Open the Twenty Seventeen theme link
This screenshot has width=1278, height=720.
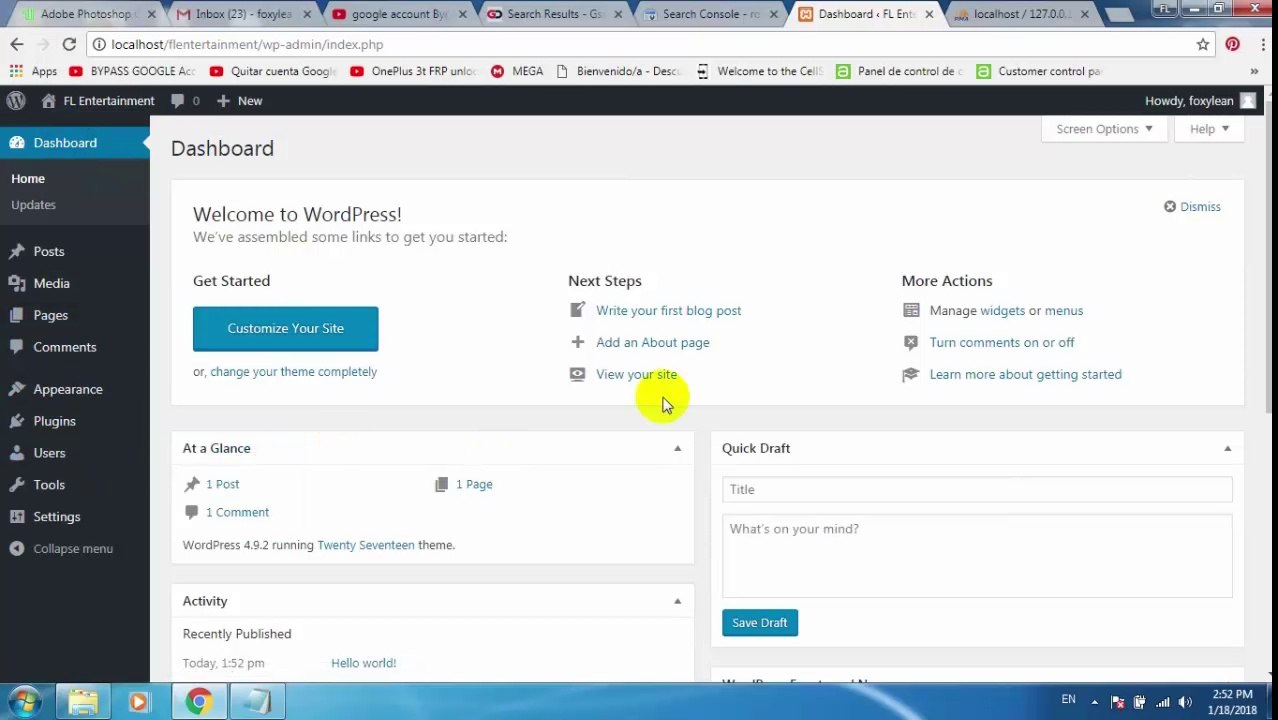(365, 546)
